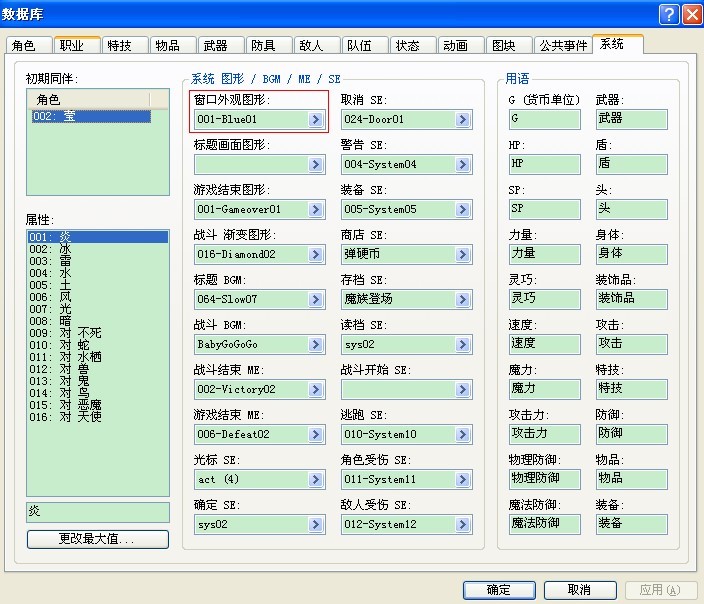Viewport: 704px width, 604px height.
Task: Switch to the 图块 tab
Action: [509, 45]
